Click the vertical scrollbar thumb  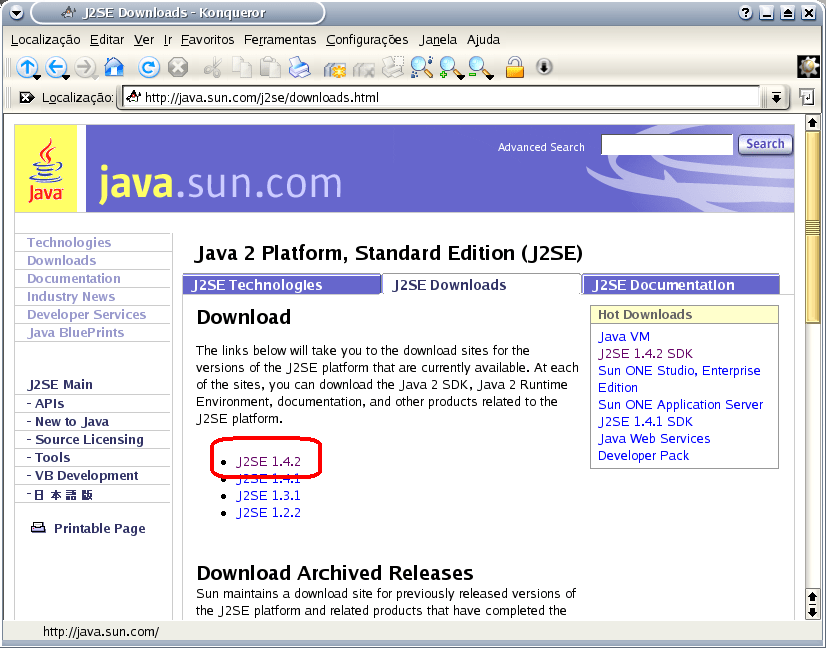pos(812,228)
